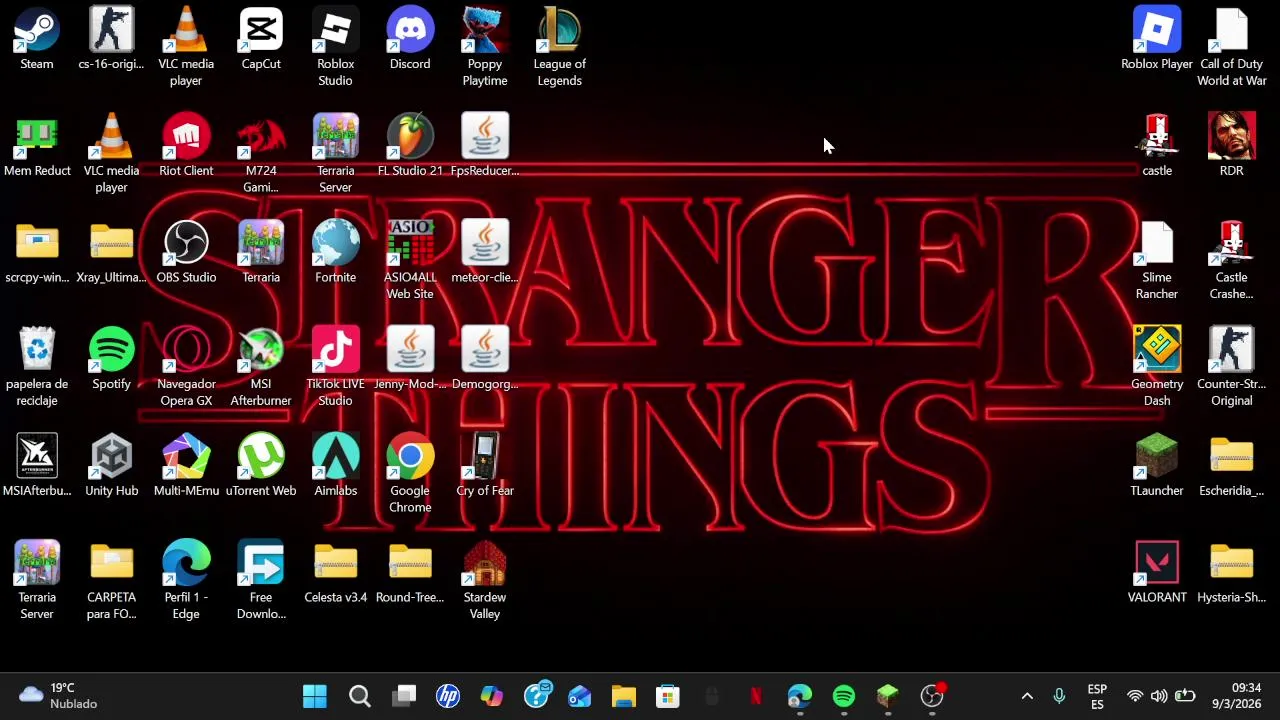Open Task View on the taskbar
The image size is (1280, 720).
(404, 696)
